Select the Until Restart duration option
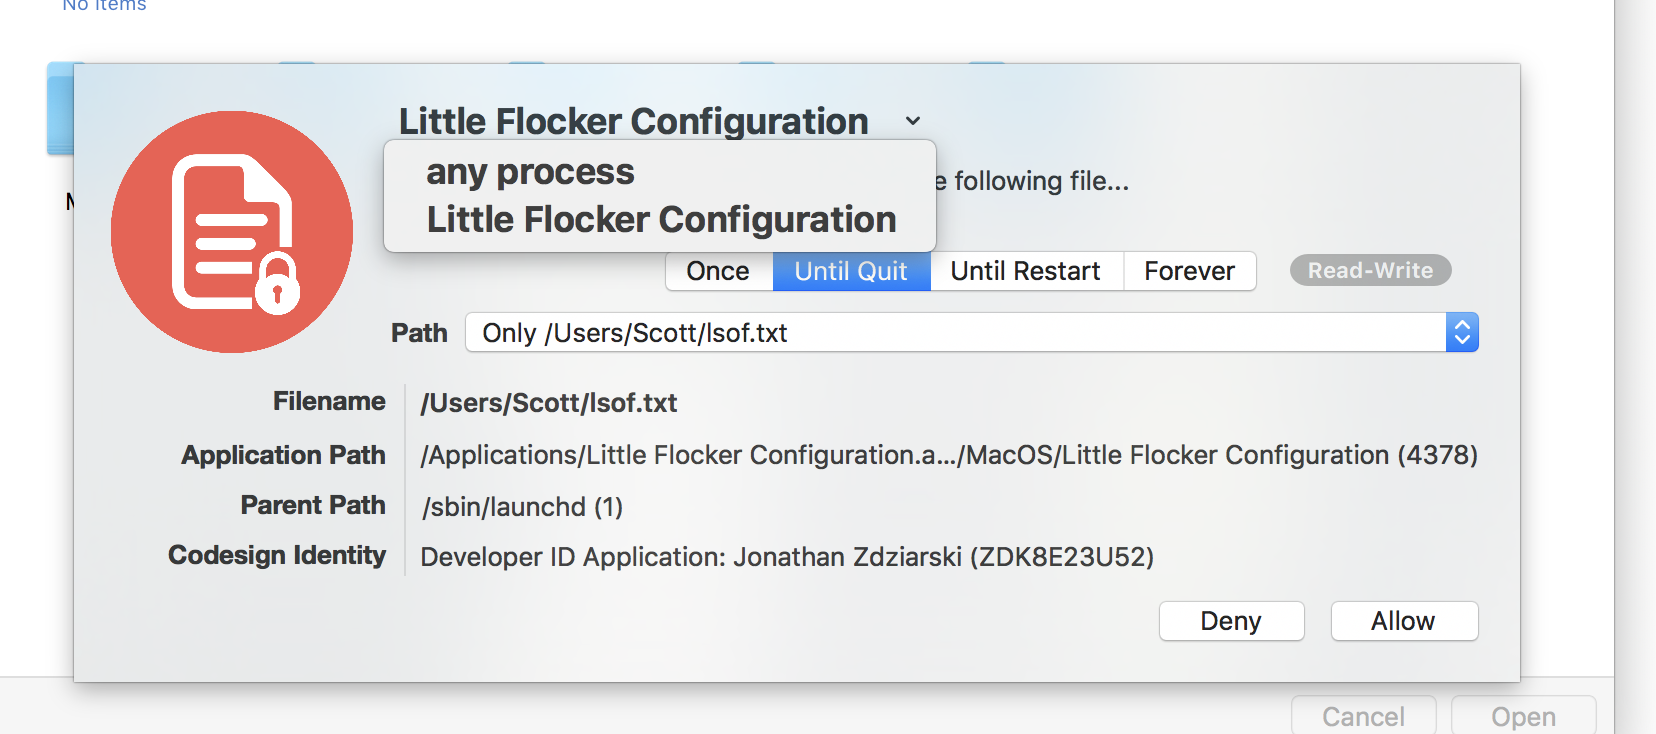Image resolution: width=1656 pixels, height=734 pixels. pyautogui.click(x=1026, y=271)
